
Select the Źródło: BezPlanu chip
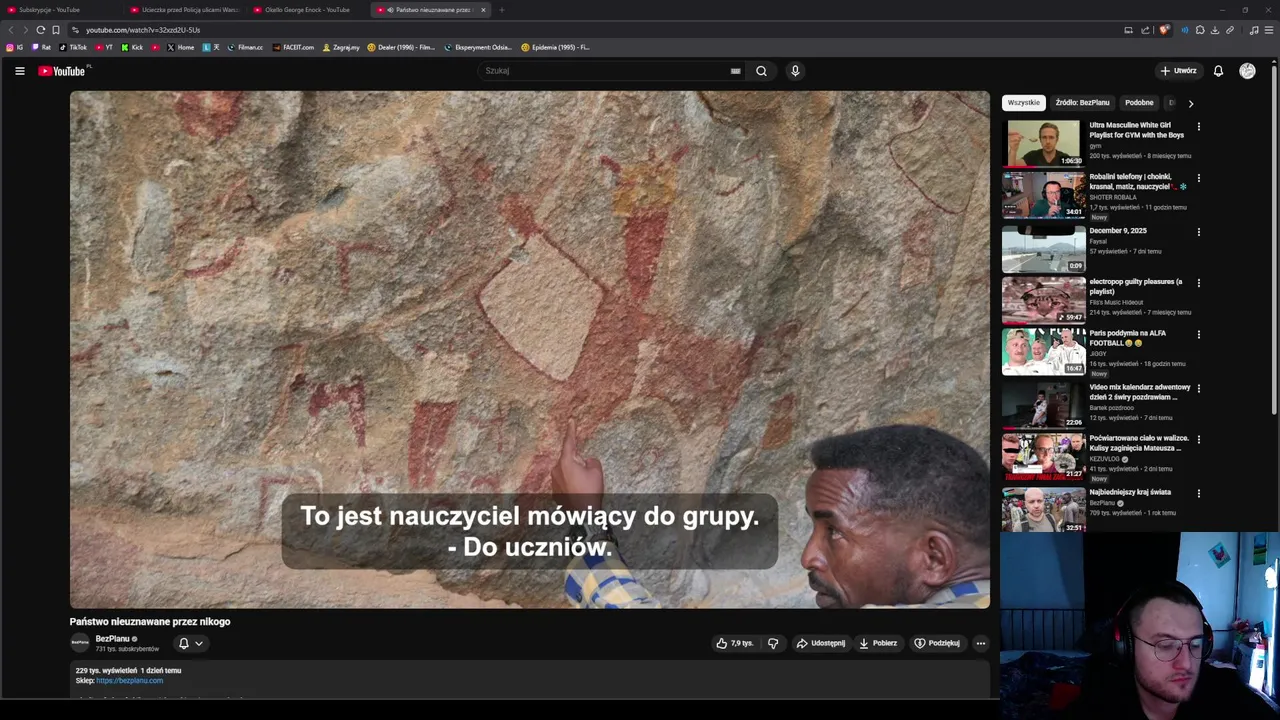(1082, 102)
